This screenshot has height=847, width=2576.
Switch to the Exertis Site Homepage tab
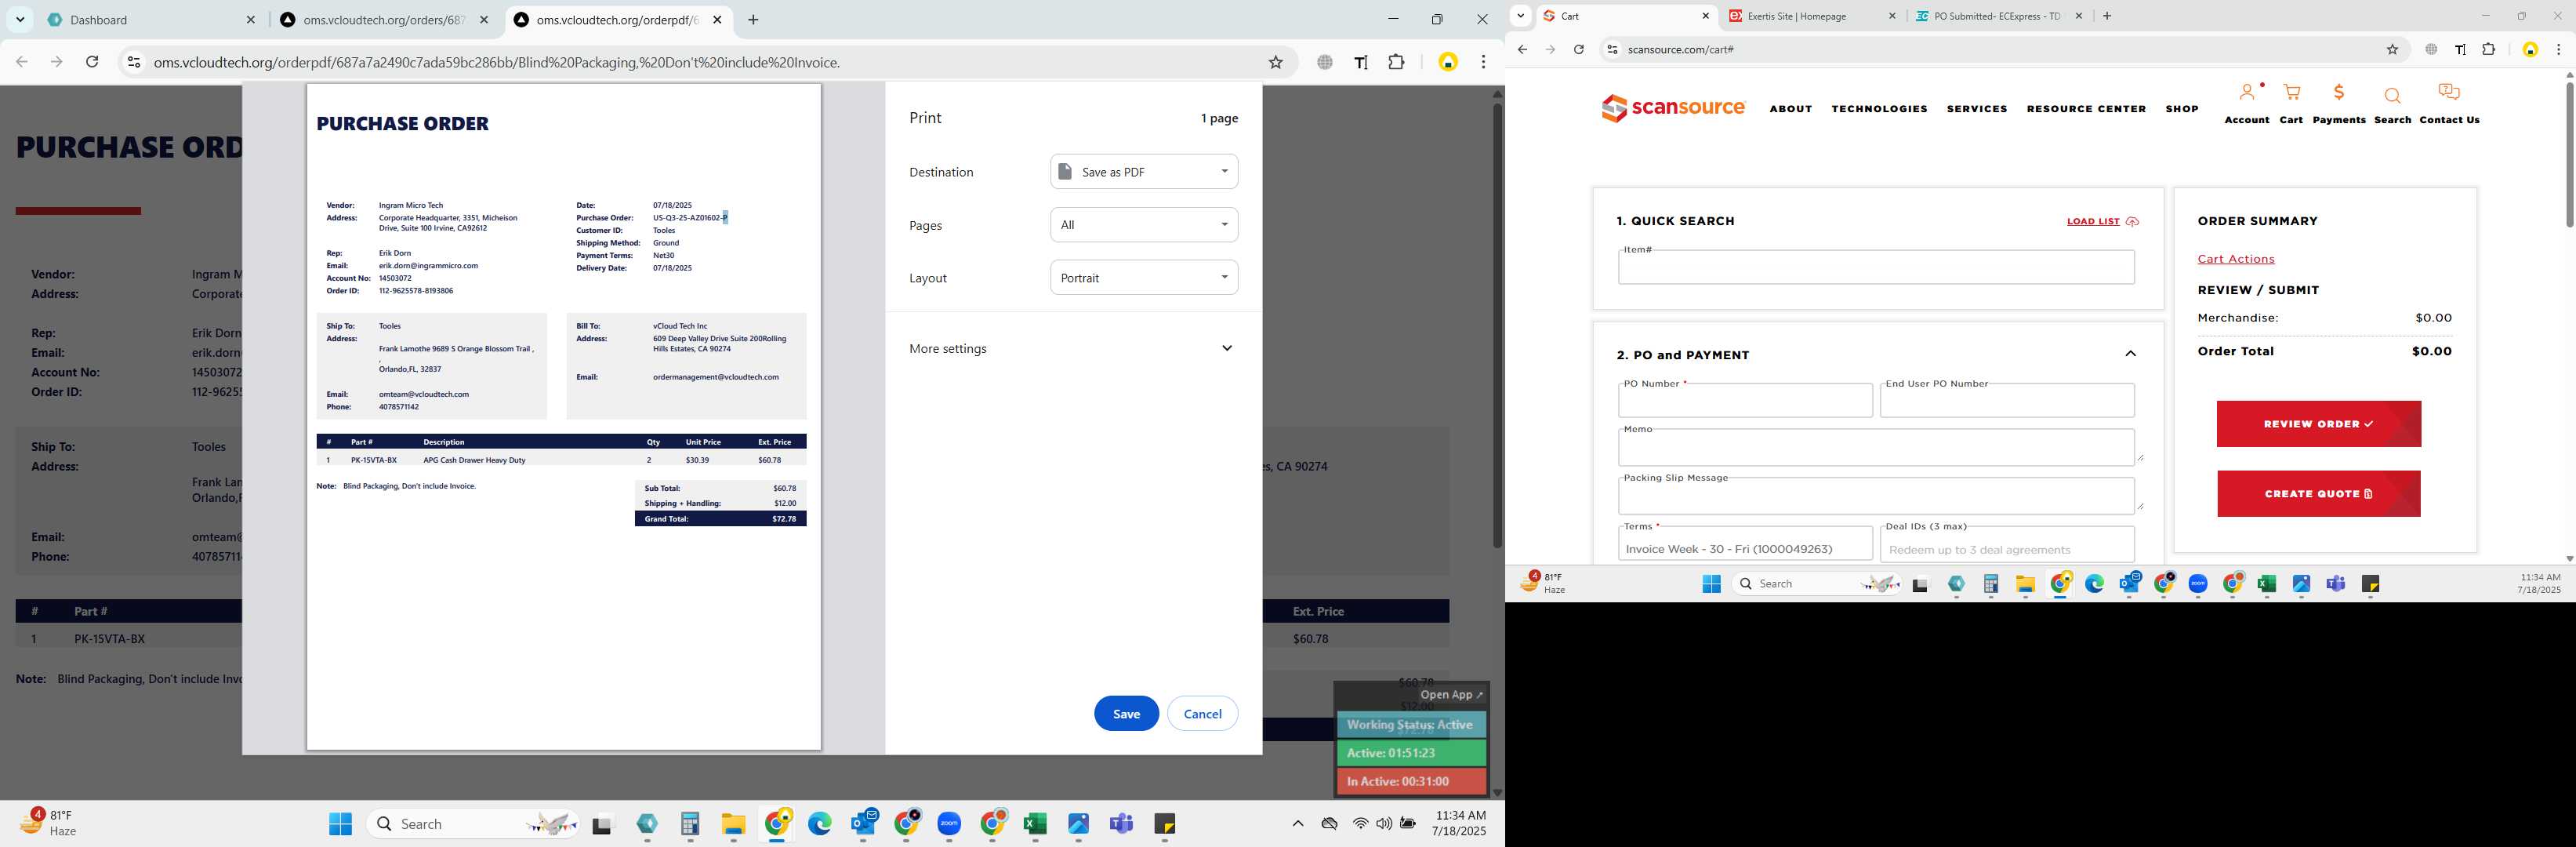pos(1811,16)
